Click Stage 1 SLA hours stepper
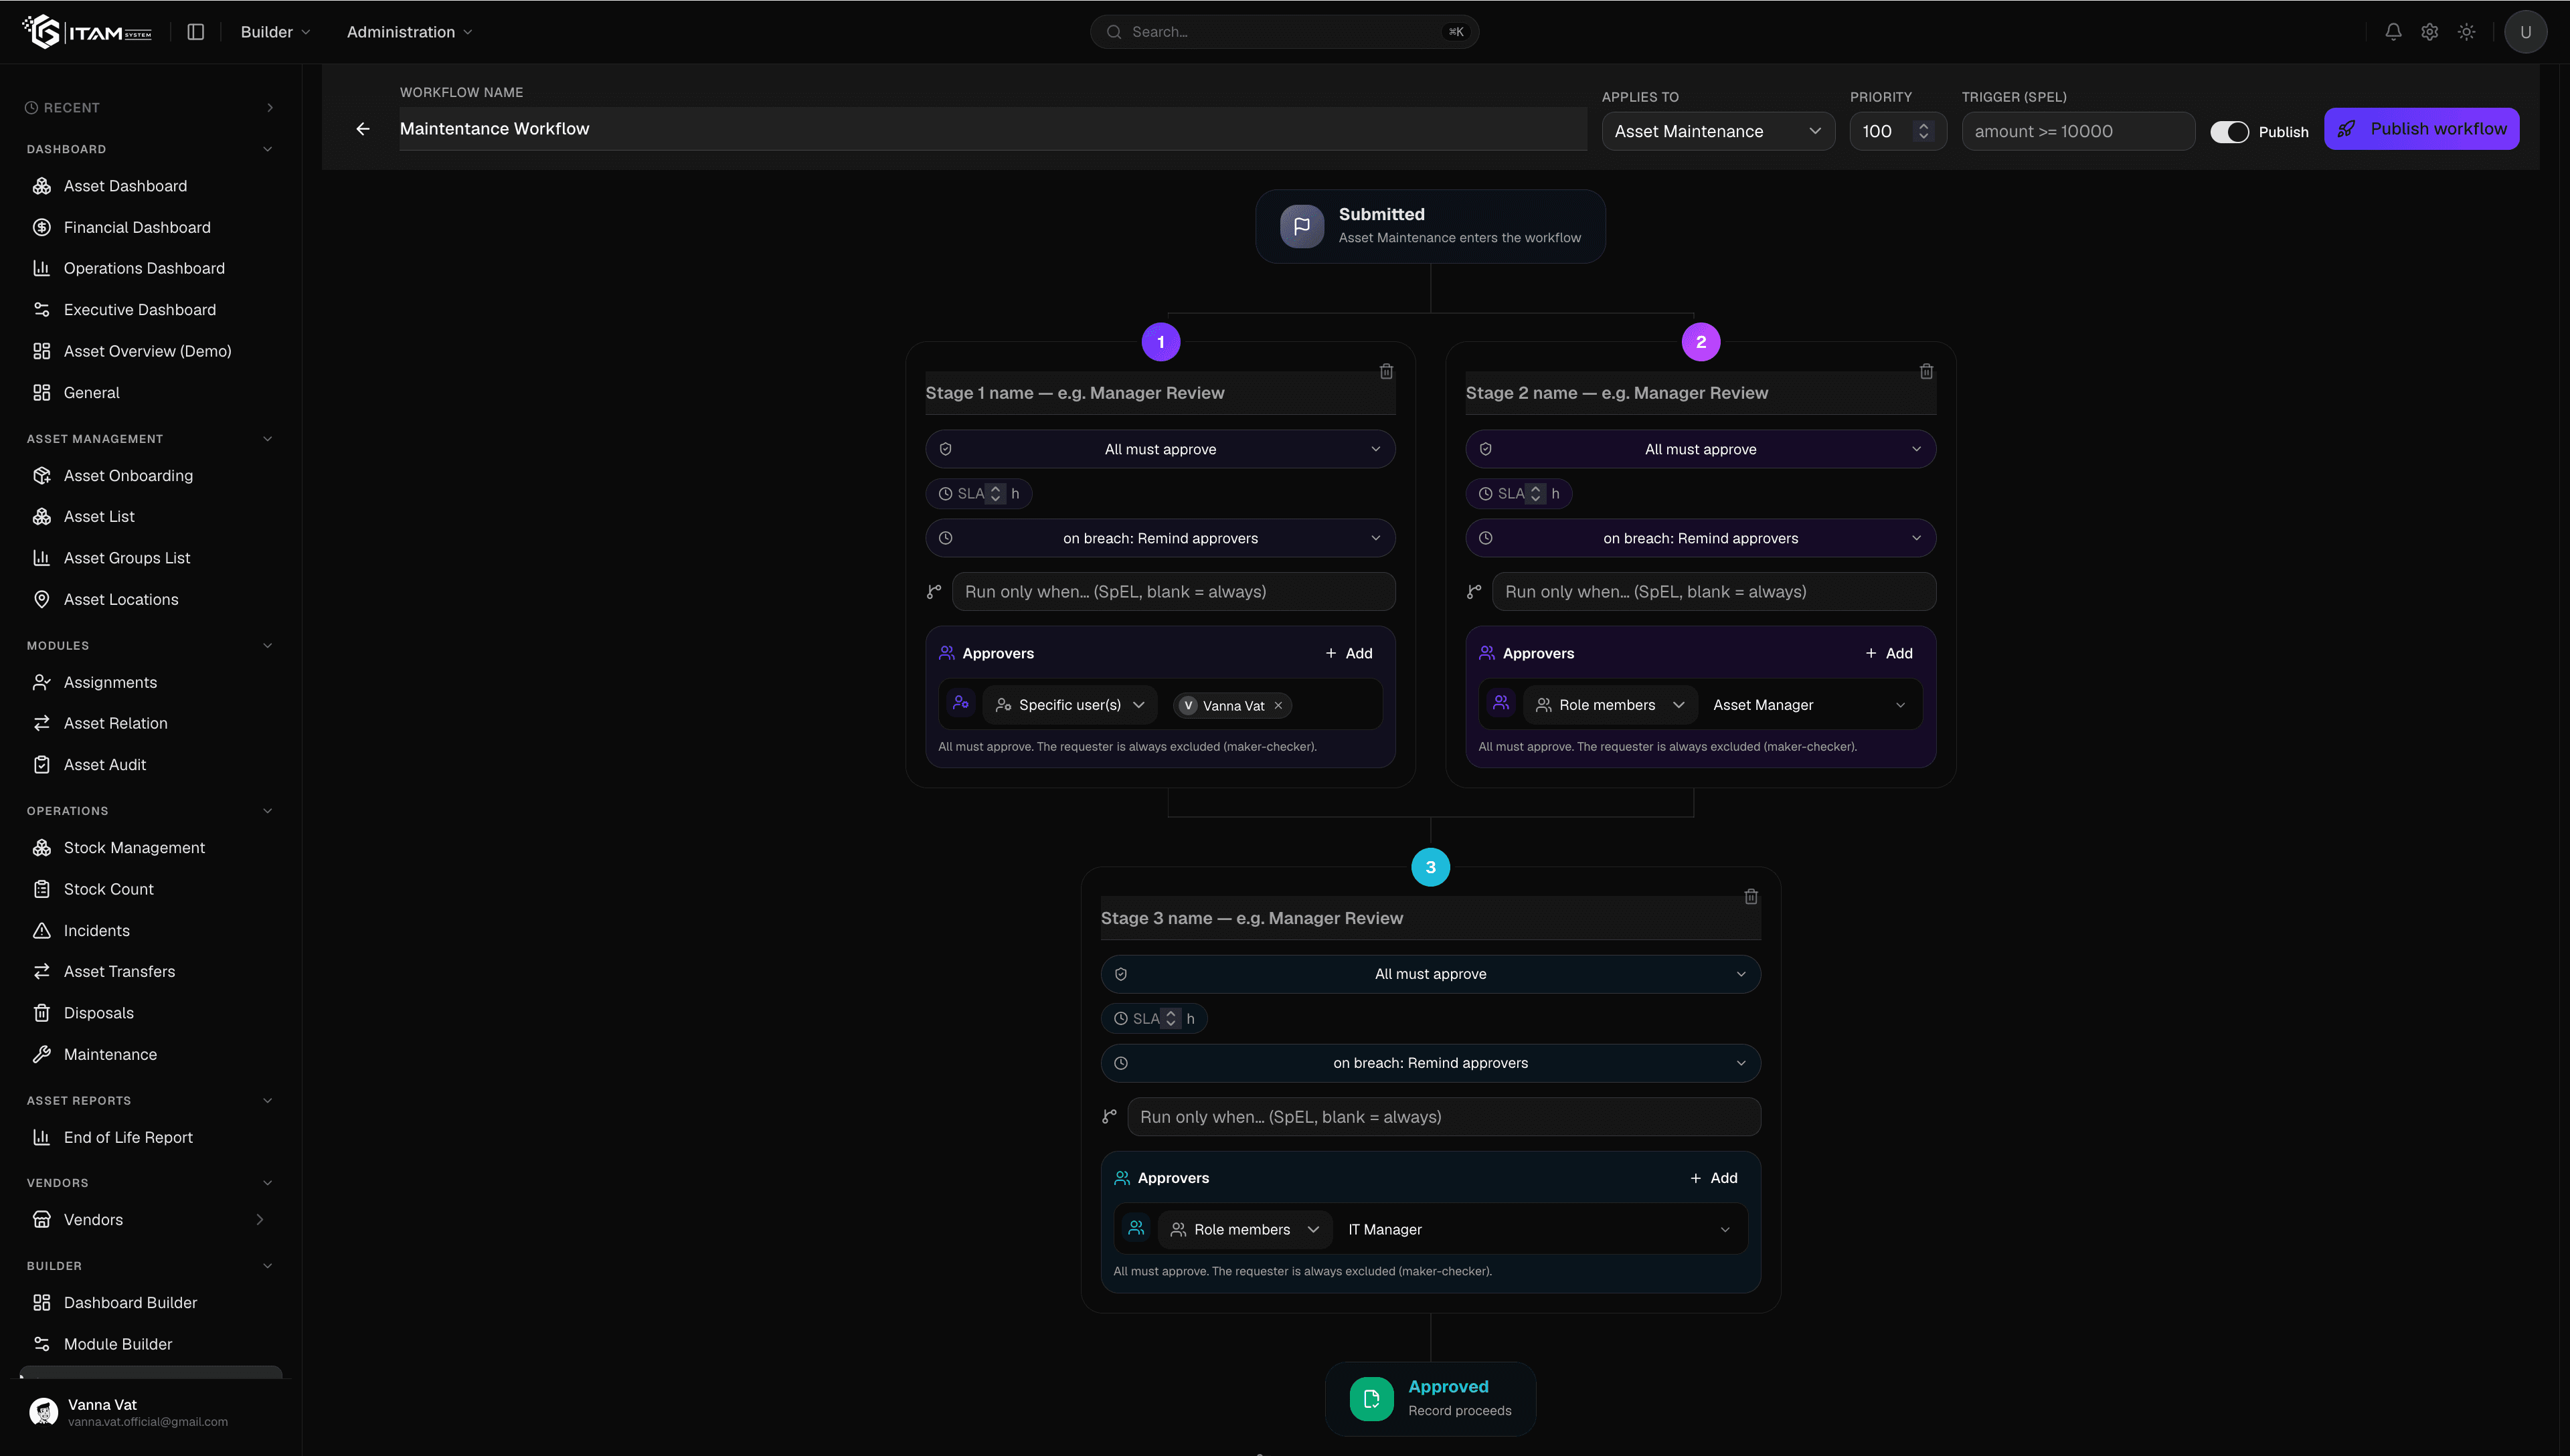 click(x=995, y=493)
